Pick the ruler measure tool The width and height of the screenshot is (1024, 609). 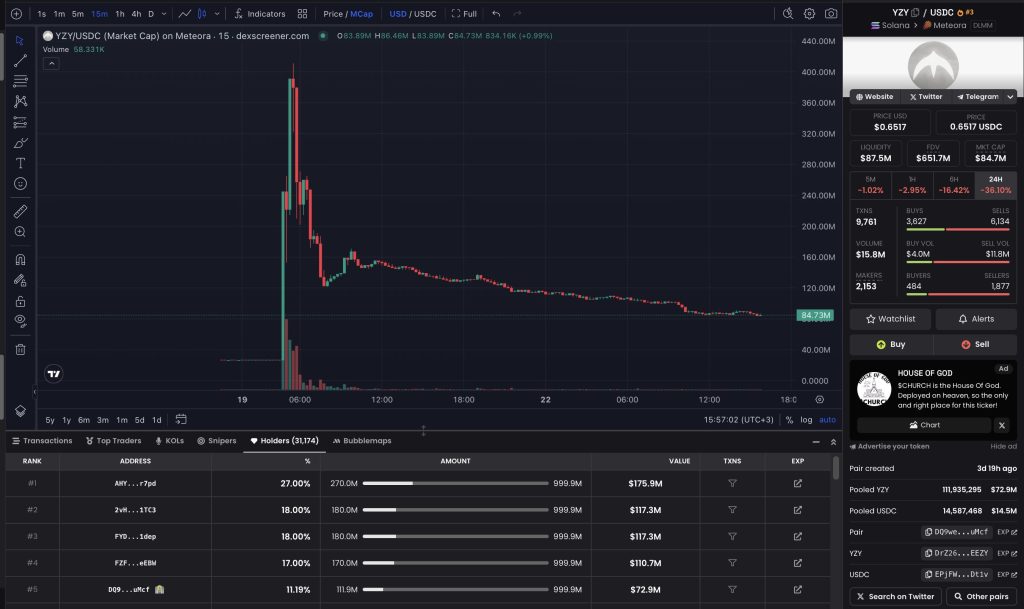tap(20, 211)
